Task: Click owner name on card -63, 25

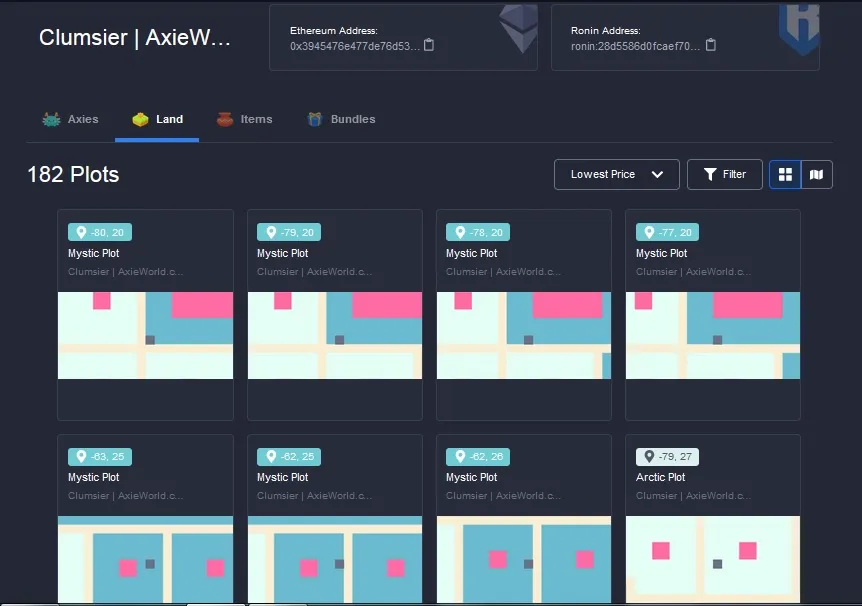Action: tap(125, 496)
